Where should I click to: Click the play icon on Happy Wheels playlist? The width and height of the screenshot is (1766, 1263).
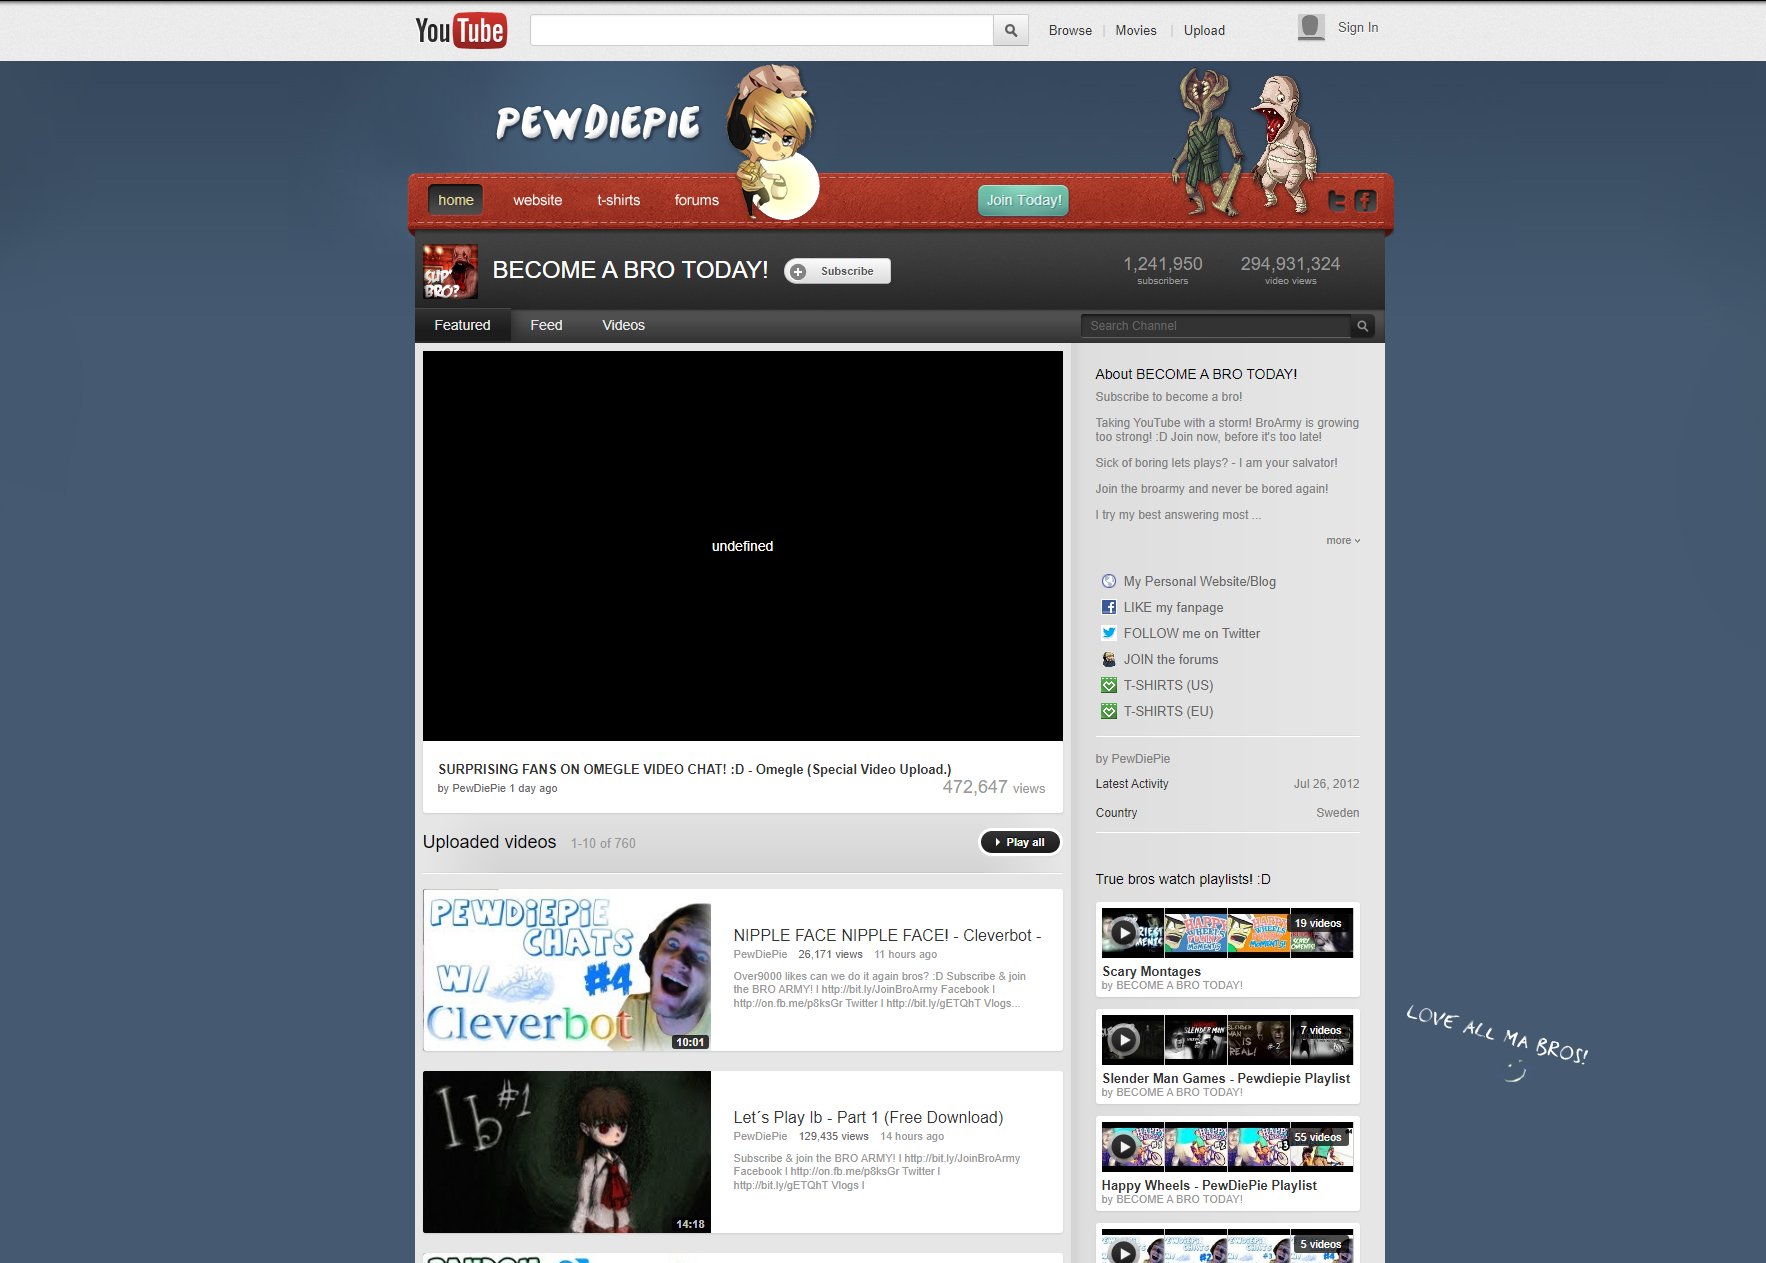[x=1124, y=1146]
